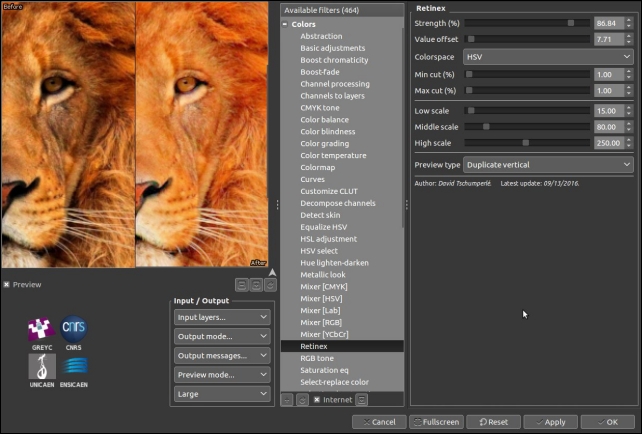Click the ENSICAEN logo
642x434 pixels.
coord(75,366)
